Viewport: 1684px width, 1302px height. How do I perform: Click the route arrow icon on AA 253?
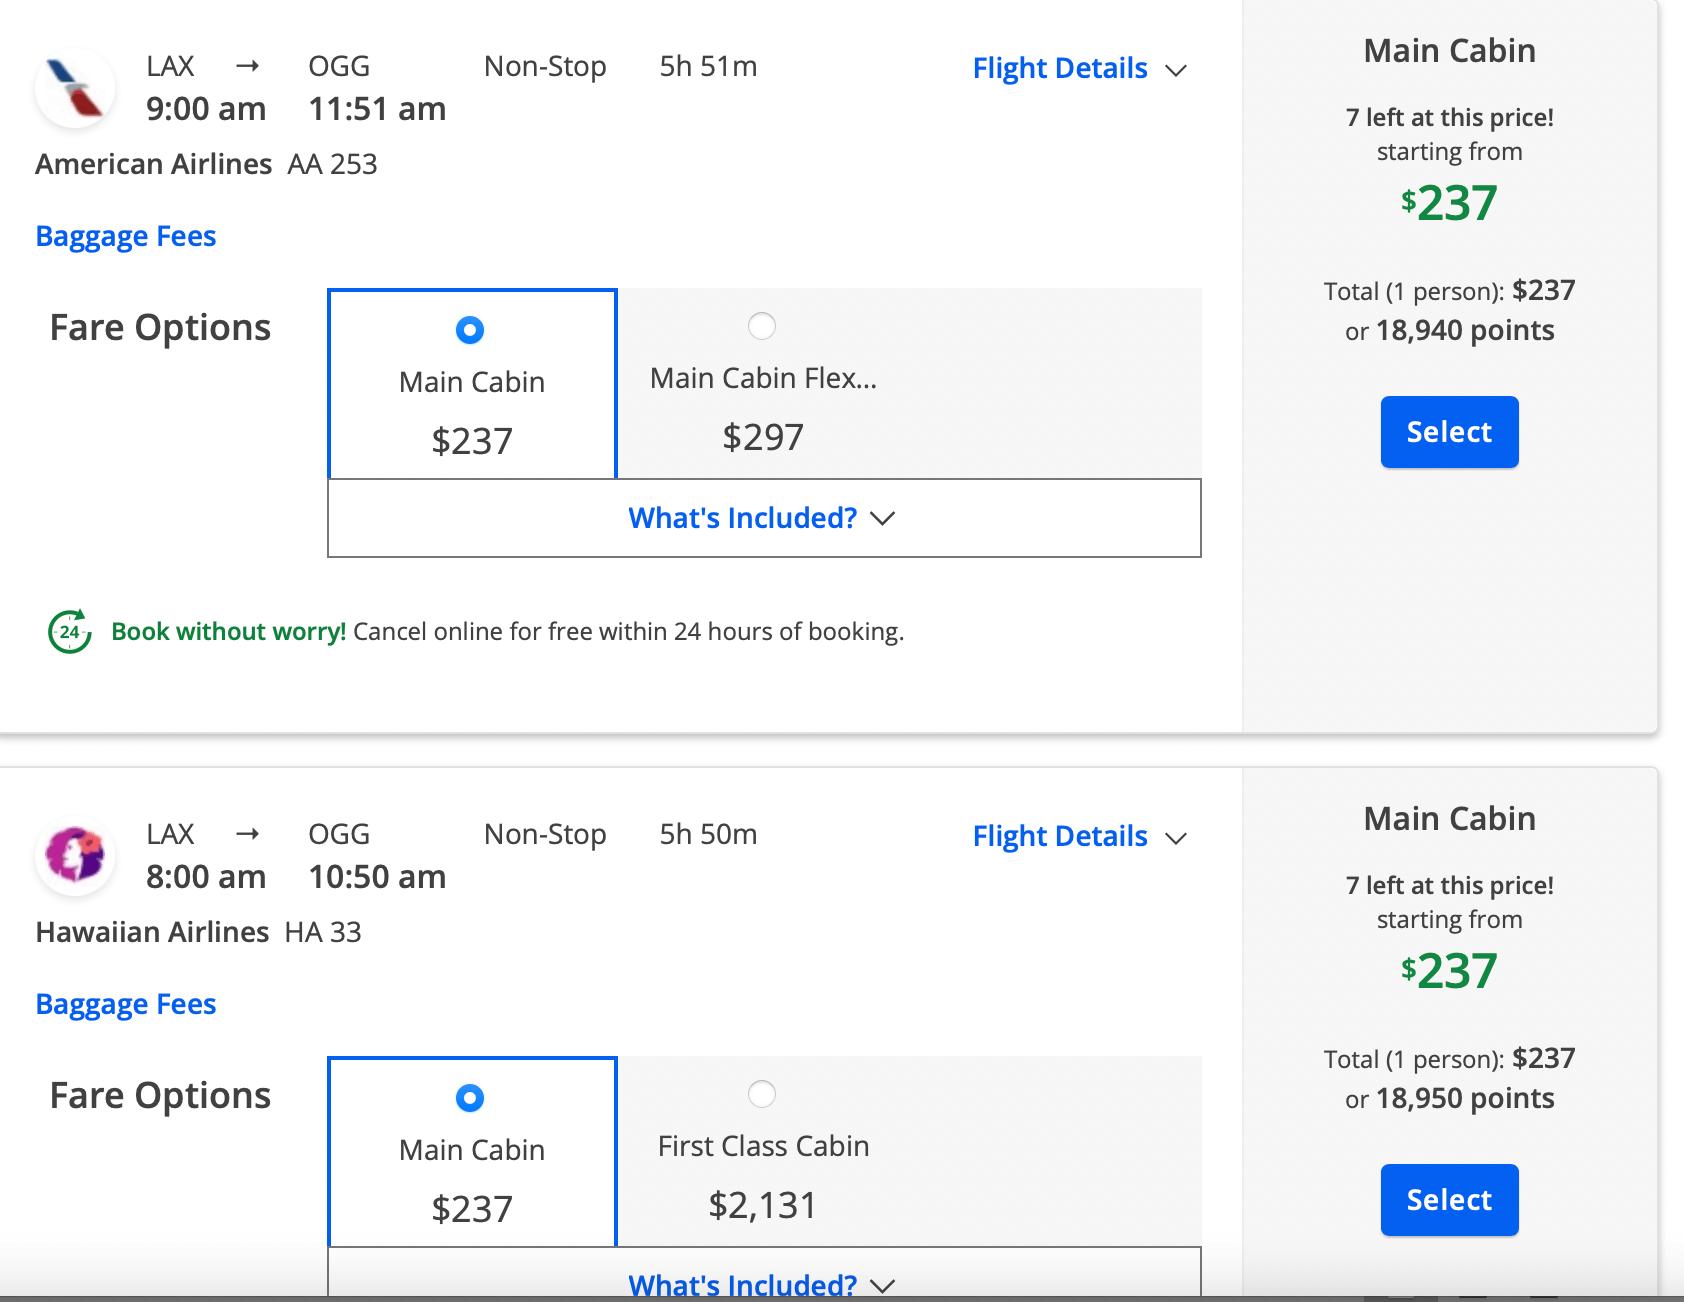247,66
